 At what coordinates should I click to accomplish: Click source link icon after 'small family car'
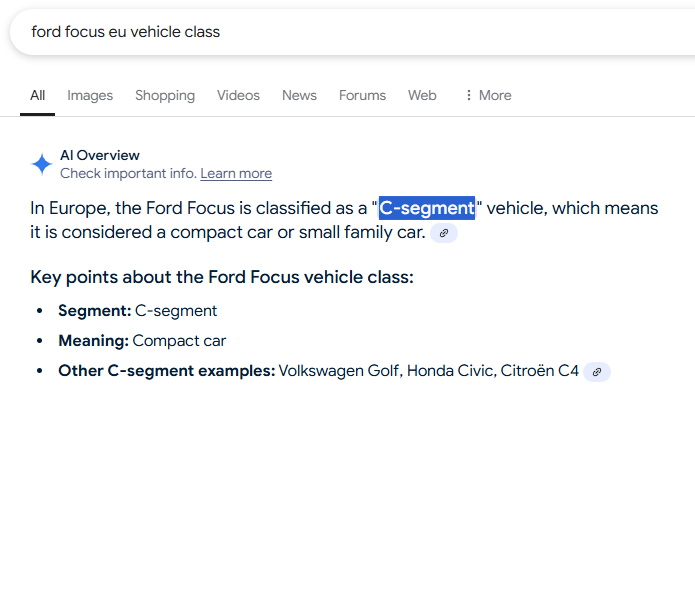(x=444, y=233)
